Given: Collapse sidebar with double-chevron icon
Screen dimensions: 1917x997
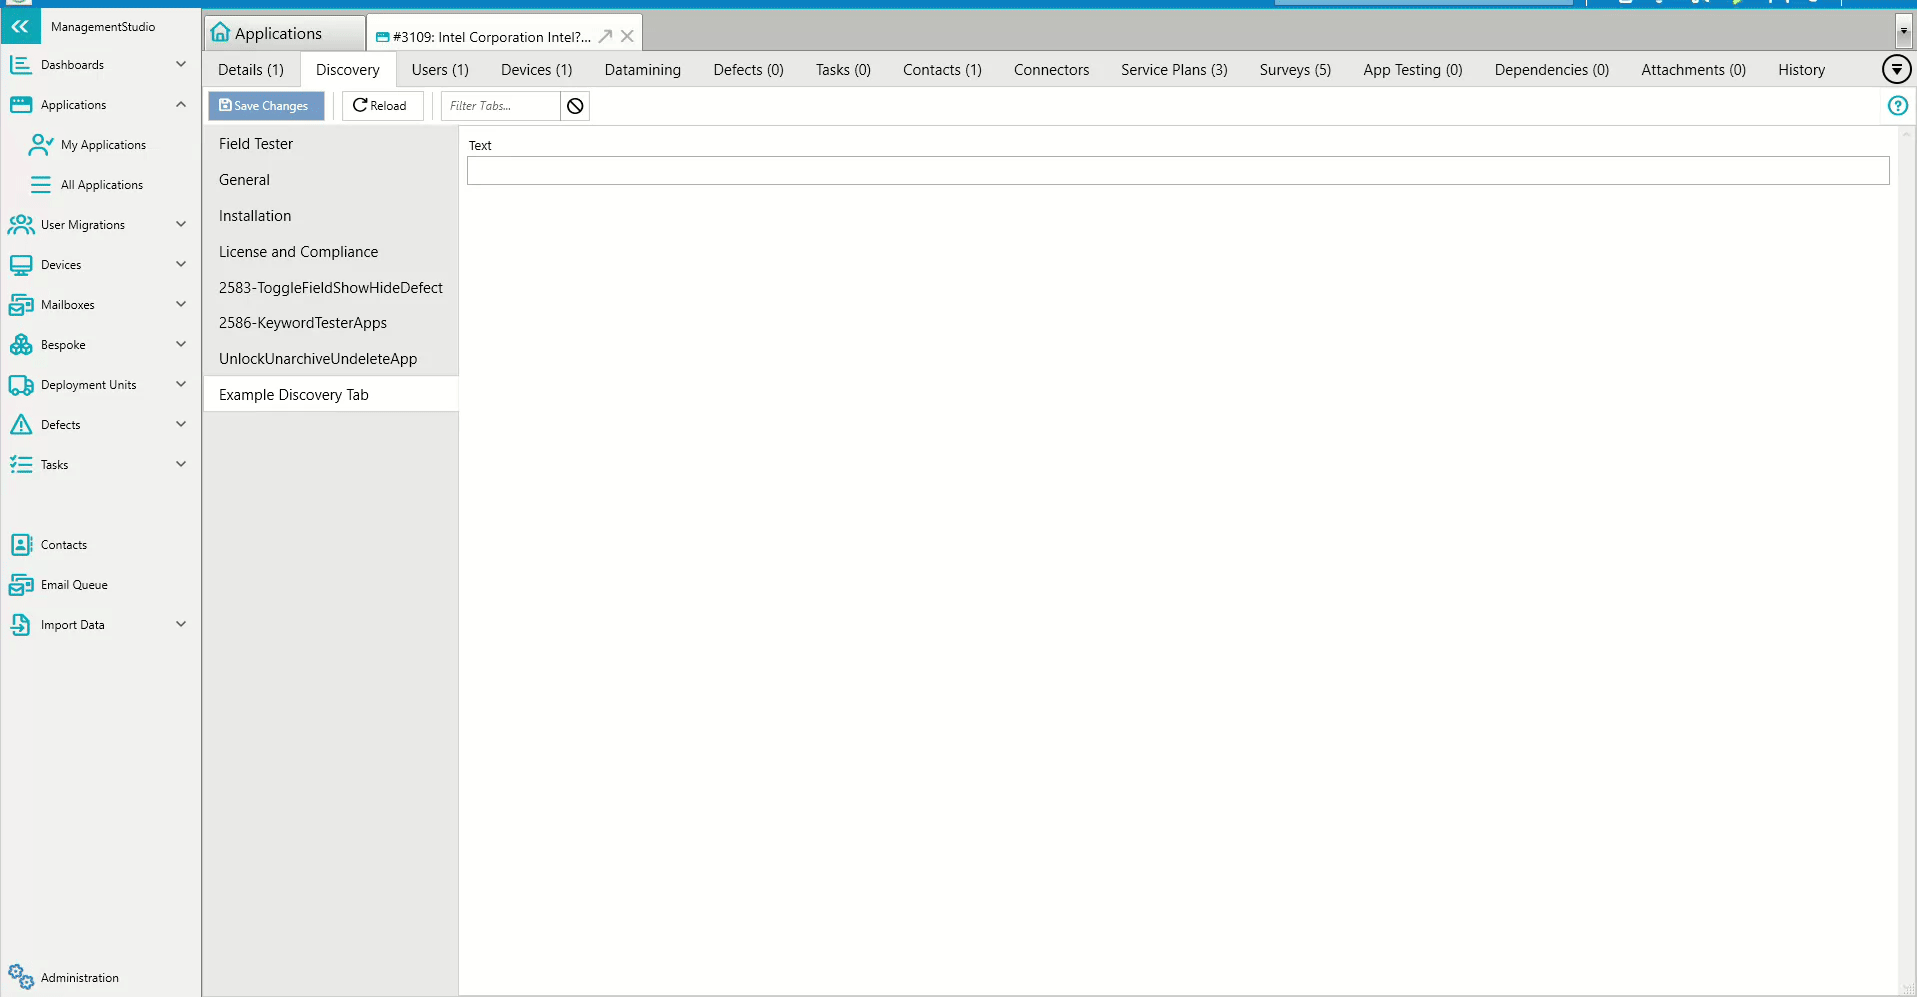Looking at the screenshot, I should pyautogui.click(x=20, y=27).
